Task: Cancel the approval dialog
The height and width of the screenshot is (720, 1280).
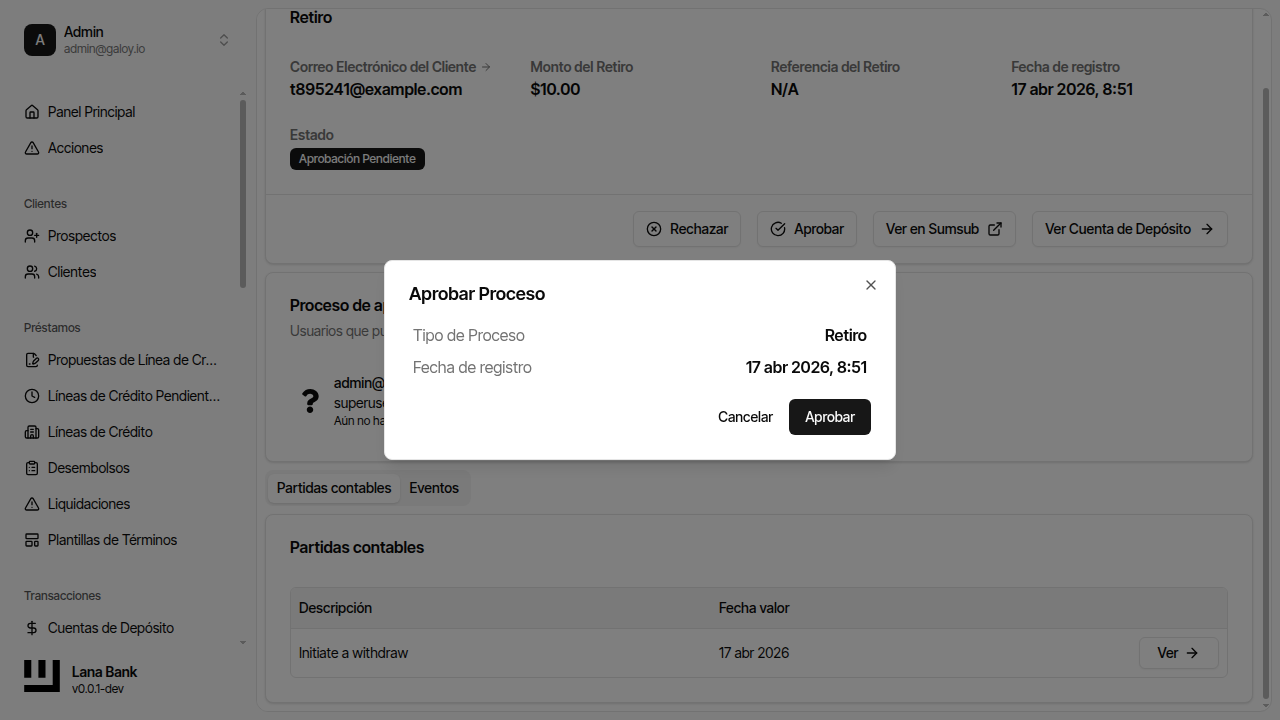Action: pyautogui.click(x=745, y=417)
